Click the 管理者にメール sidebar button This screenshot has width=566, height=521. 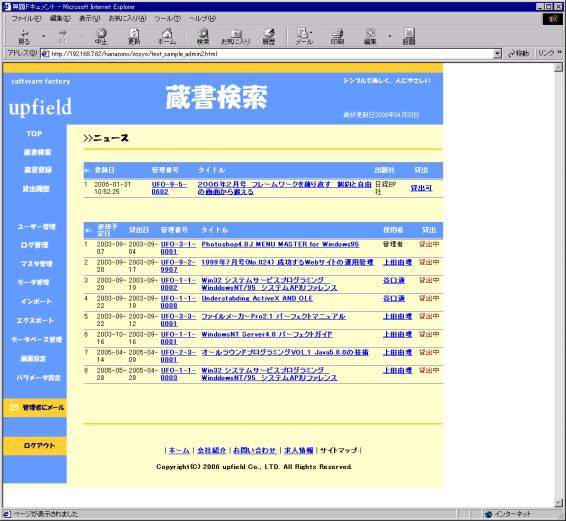pos(35,408)
